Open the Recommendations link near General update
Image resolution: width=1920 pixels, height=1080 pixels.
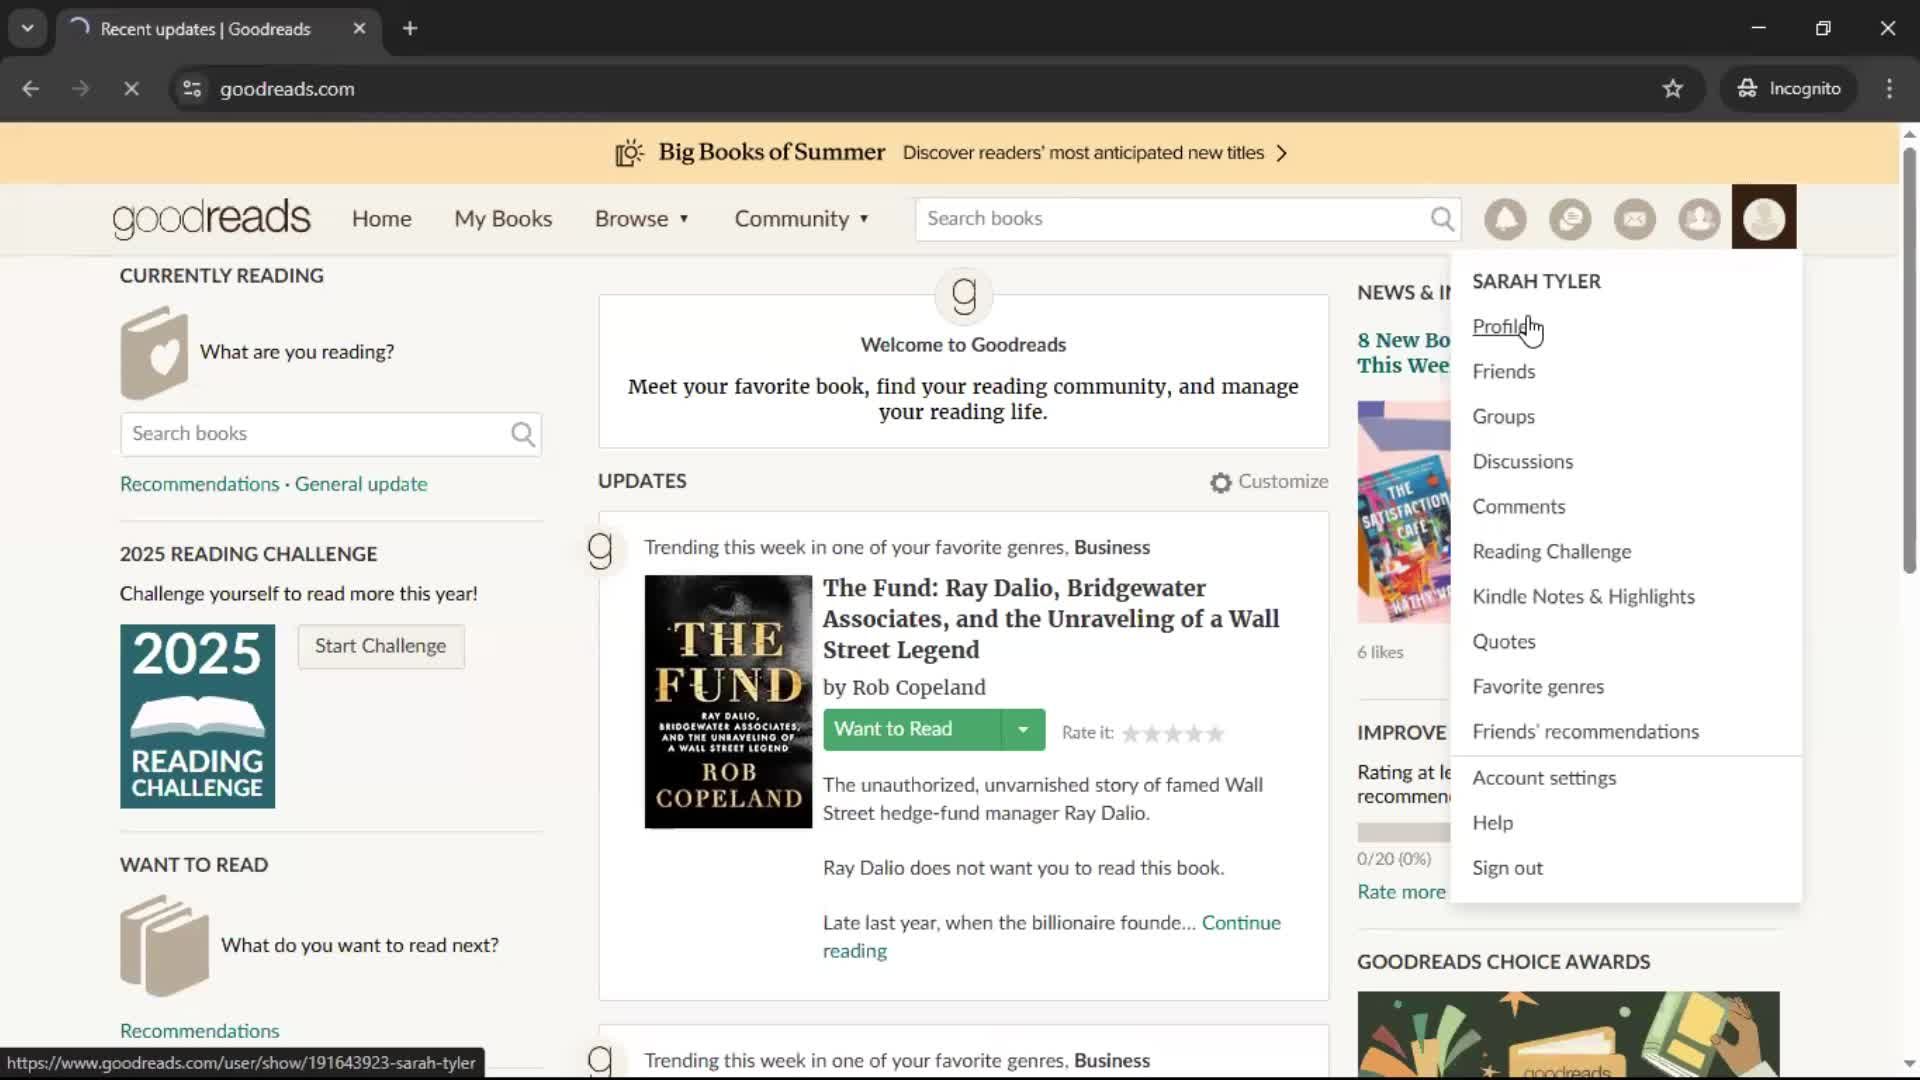pos(200,484)
